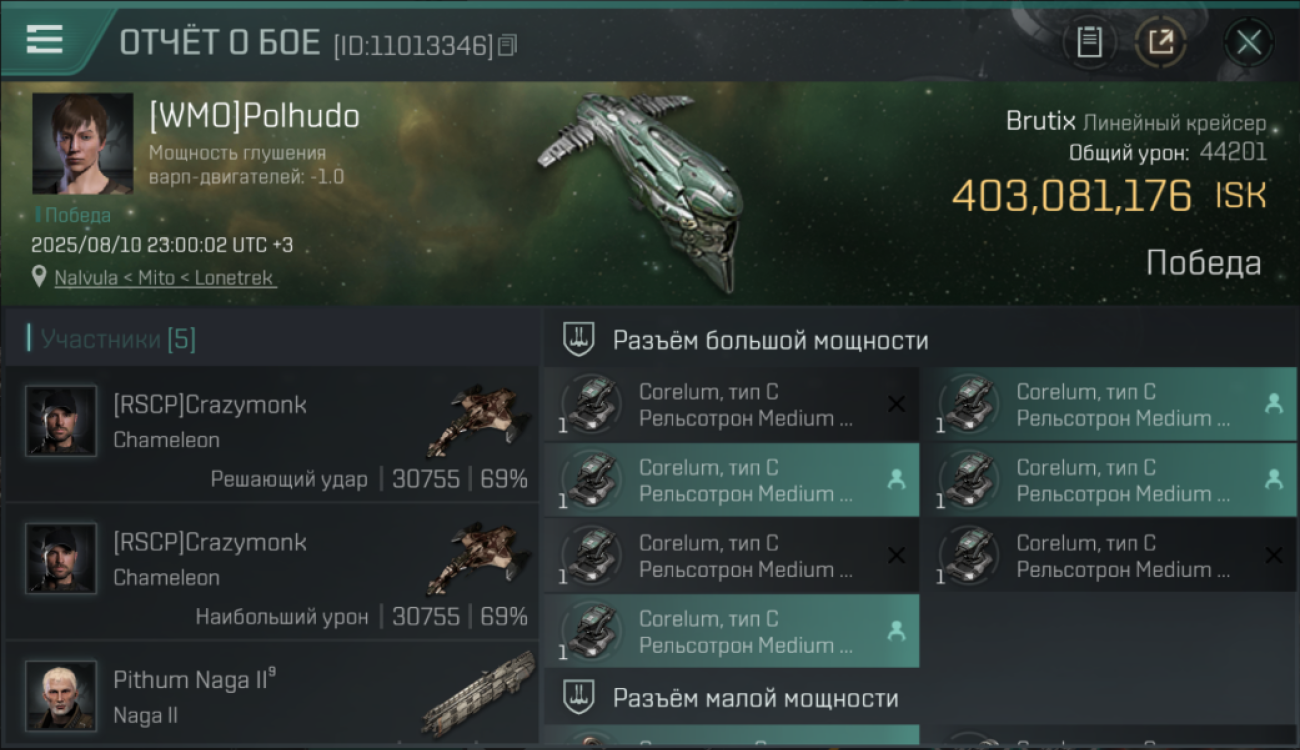Collapse Разъём малой мощности section

coord(578,697)
